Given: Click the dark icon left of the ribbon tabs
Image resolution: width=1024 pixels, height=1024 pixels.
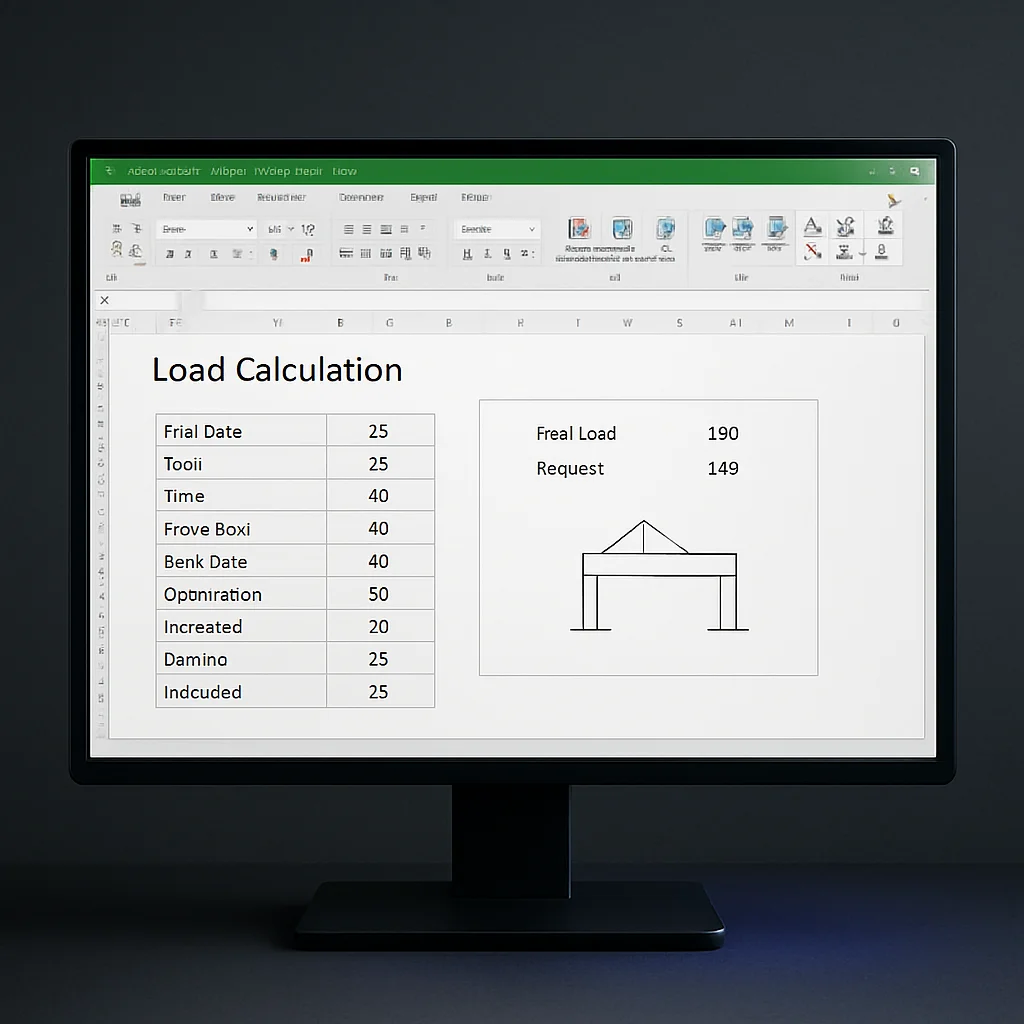Looking at the screenshot, I should tap(130, 199).
